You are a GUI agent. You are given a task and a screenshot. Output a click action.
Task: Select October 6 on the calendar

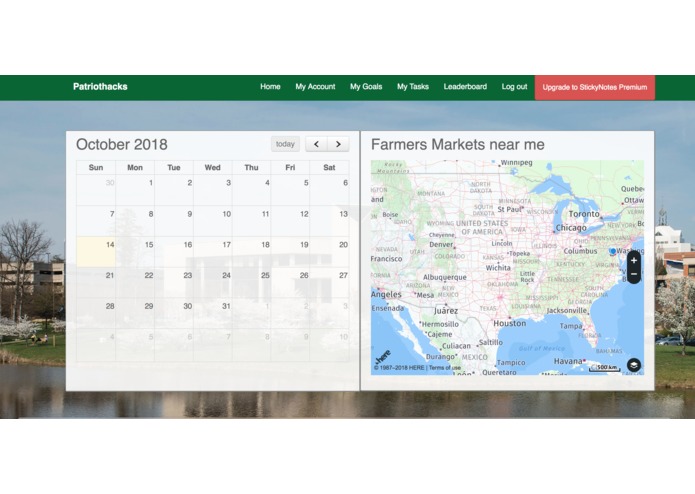329,190
